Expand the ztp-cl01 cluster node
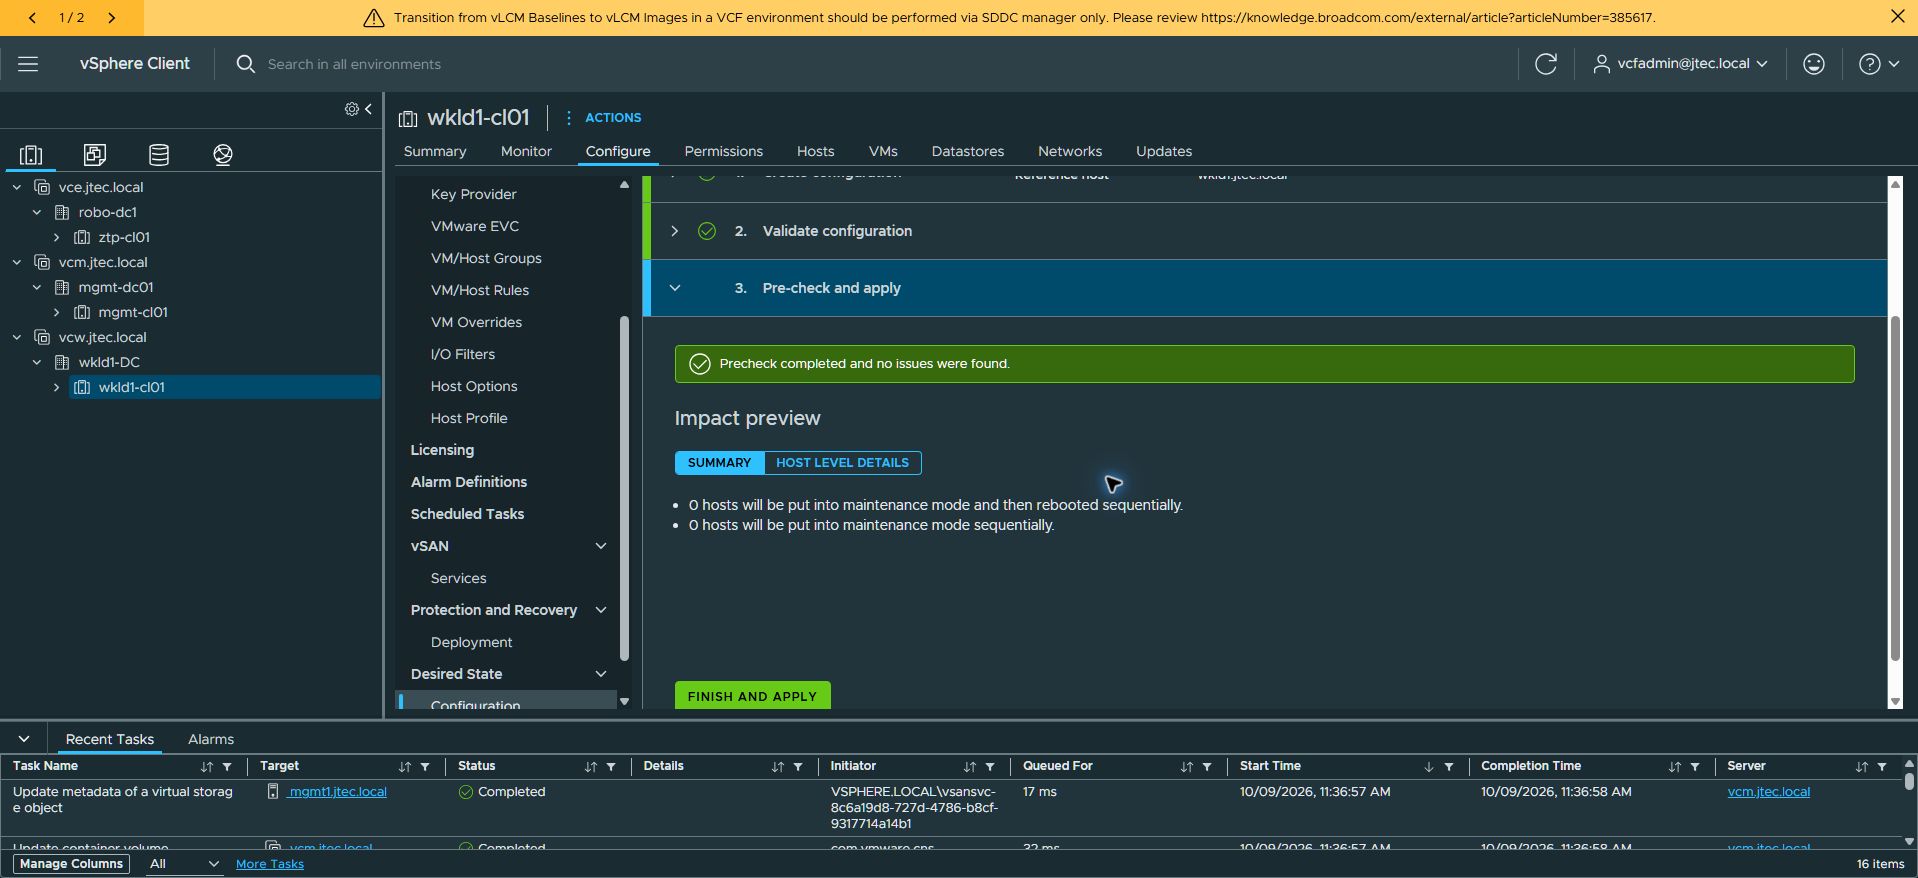 pos(57,237)
